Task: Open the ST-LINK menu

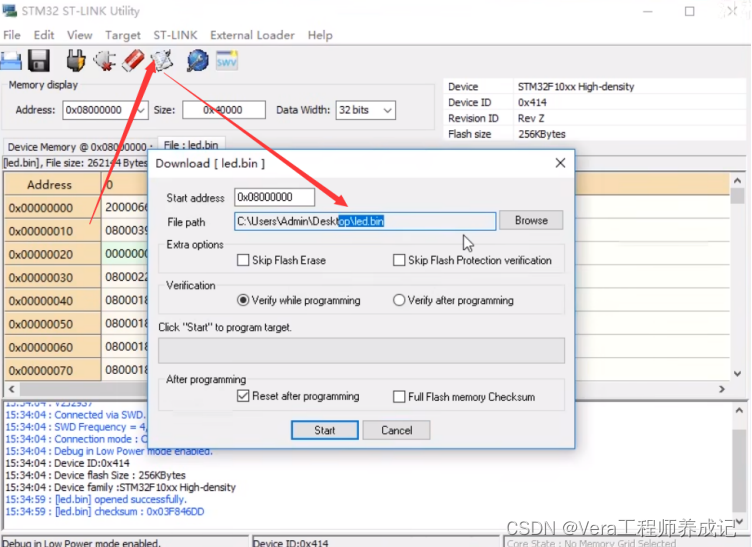Action: (175, 35)
